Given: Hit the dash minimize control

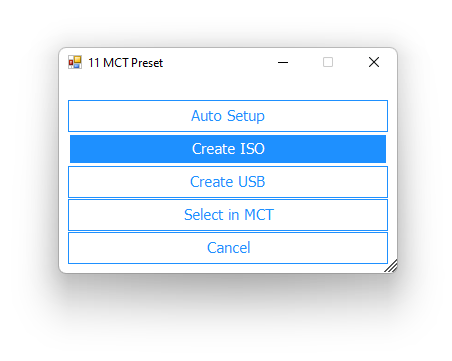Looking at the screenshot, I should point(283,62).
